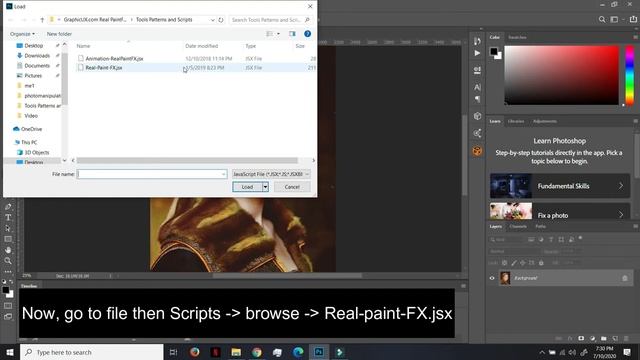640x360 pixels.
Task: Click the Load button in the dialog
Action: [247, 187]
